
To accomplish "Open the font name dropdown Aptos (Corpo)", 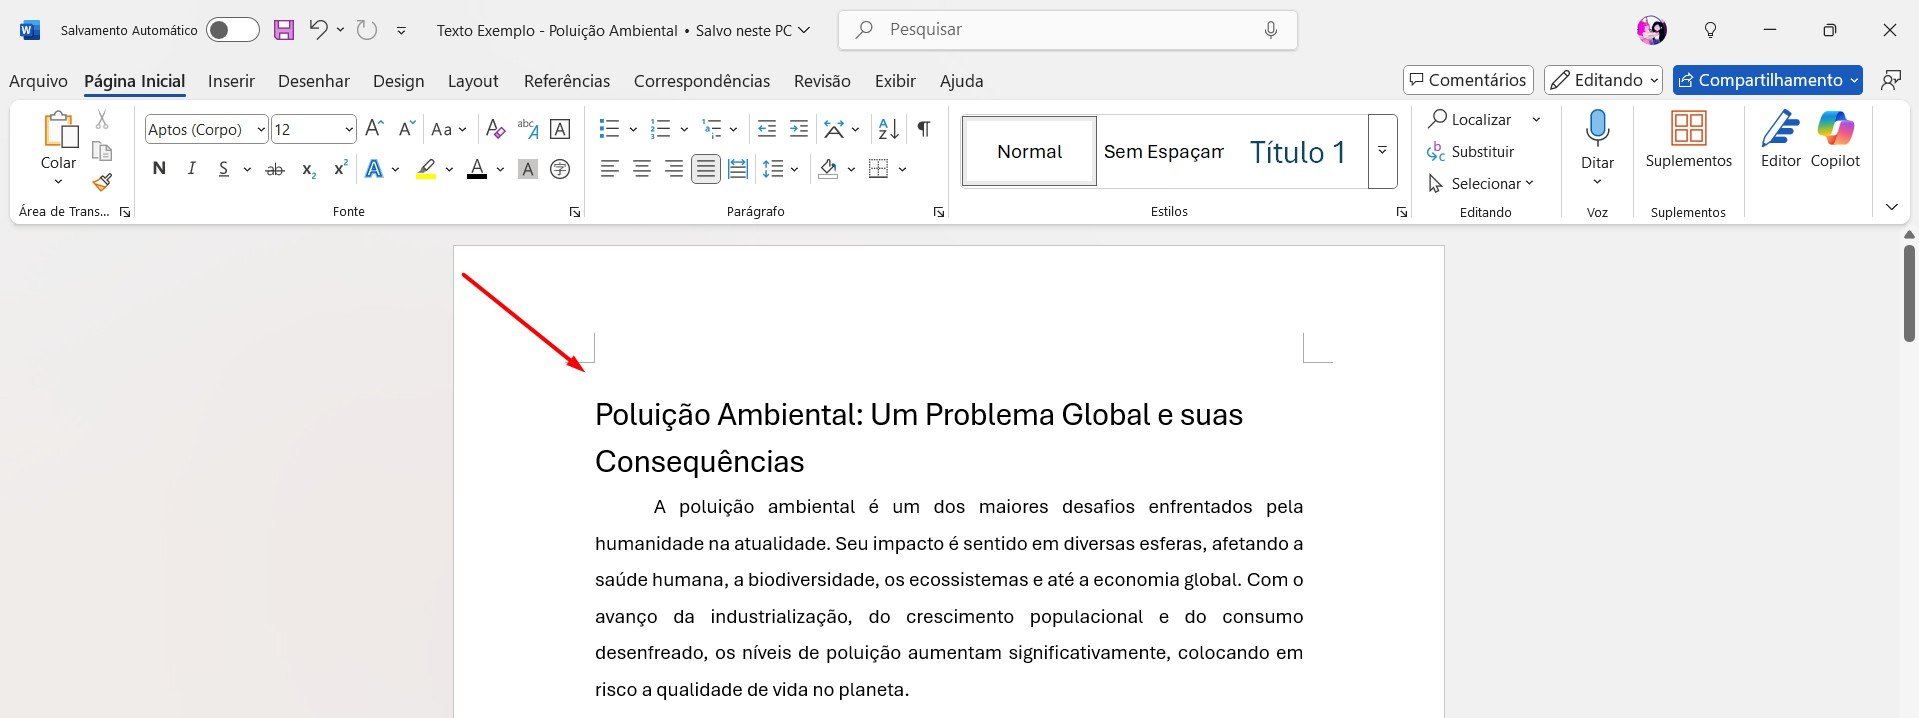I will (x=261, y=129).
